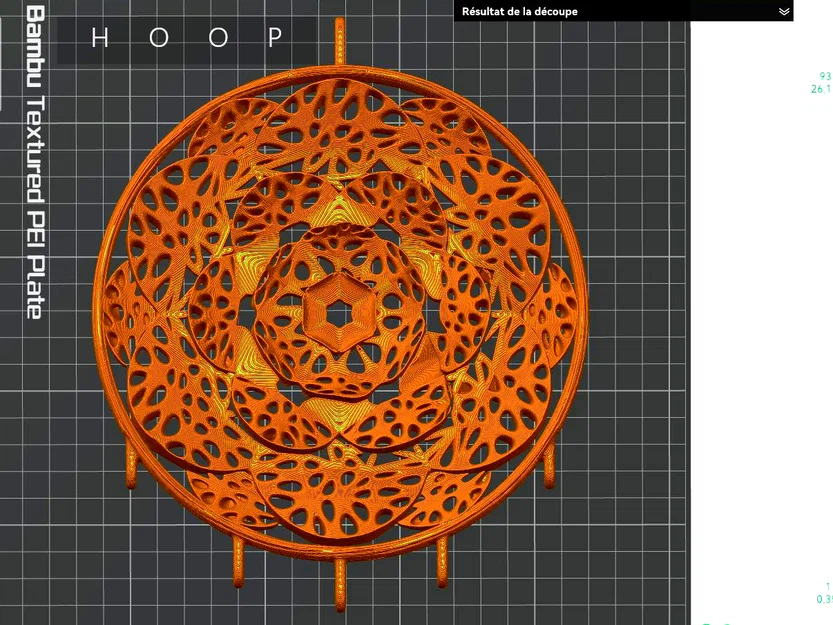Click empty white area below layer value 26.1
Screen dimensions: 833x625
762,319
